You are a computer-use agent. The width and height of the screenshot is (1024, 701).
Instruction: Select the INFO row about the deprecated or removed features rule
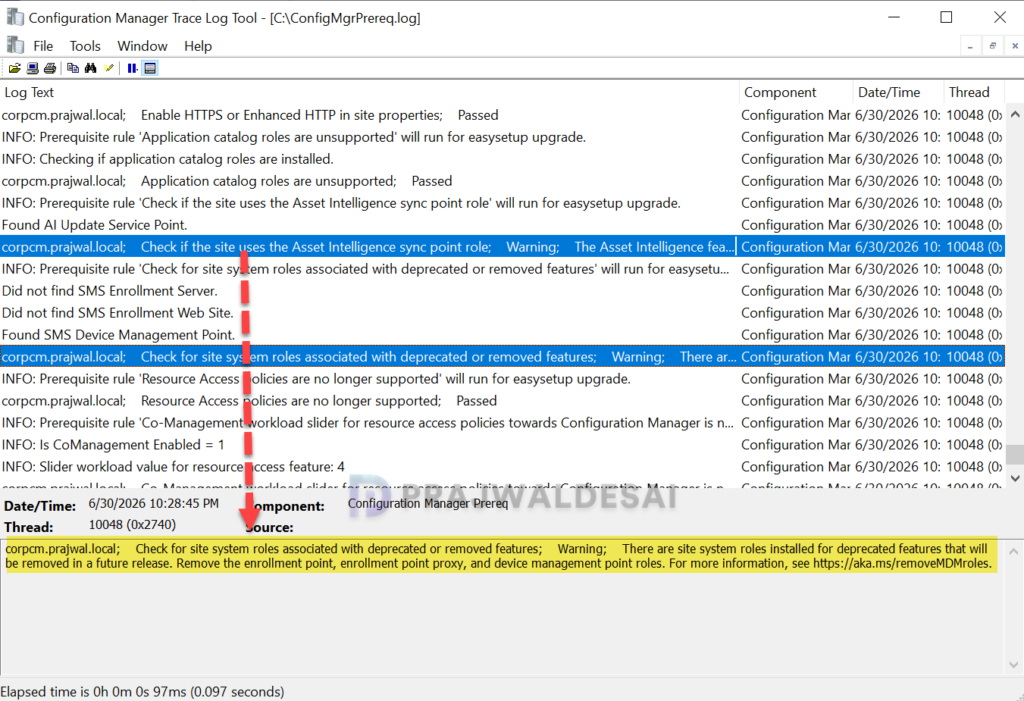point(502,269)
